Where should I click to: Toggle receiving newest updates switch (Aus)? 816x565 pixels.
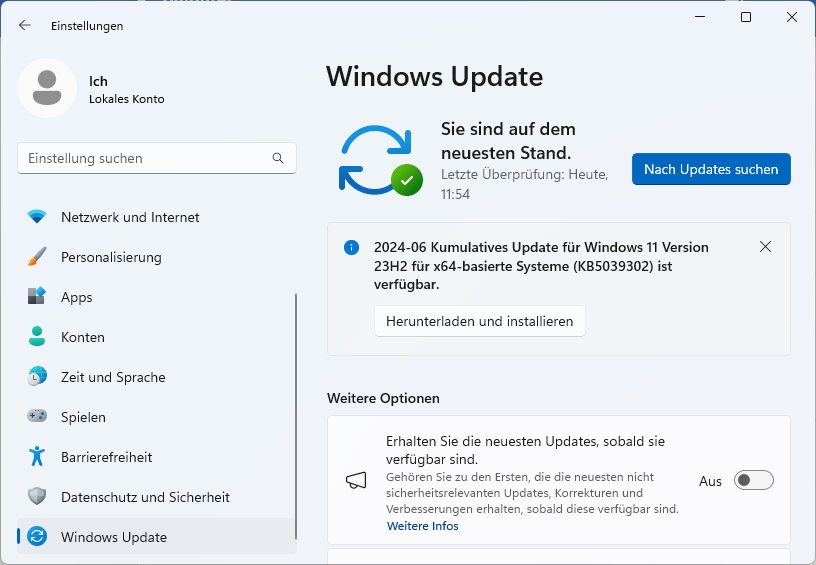(754, 480)
